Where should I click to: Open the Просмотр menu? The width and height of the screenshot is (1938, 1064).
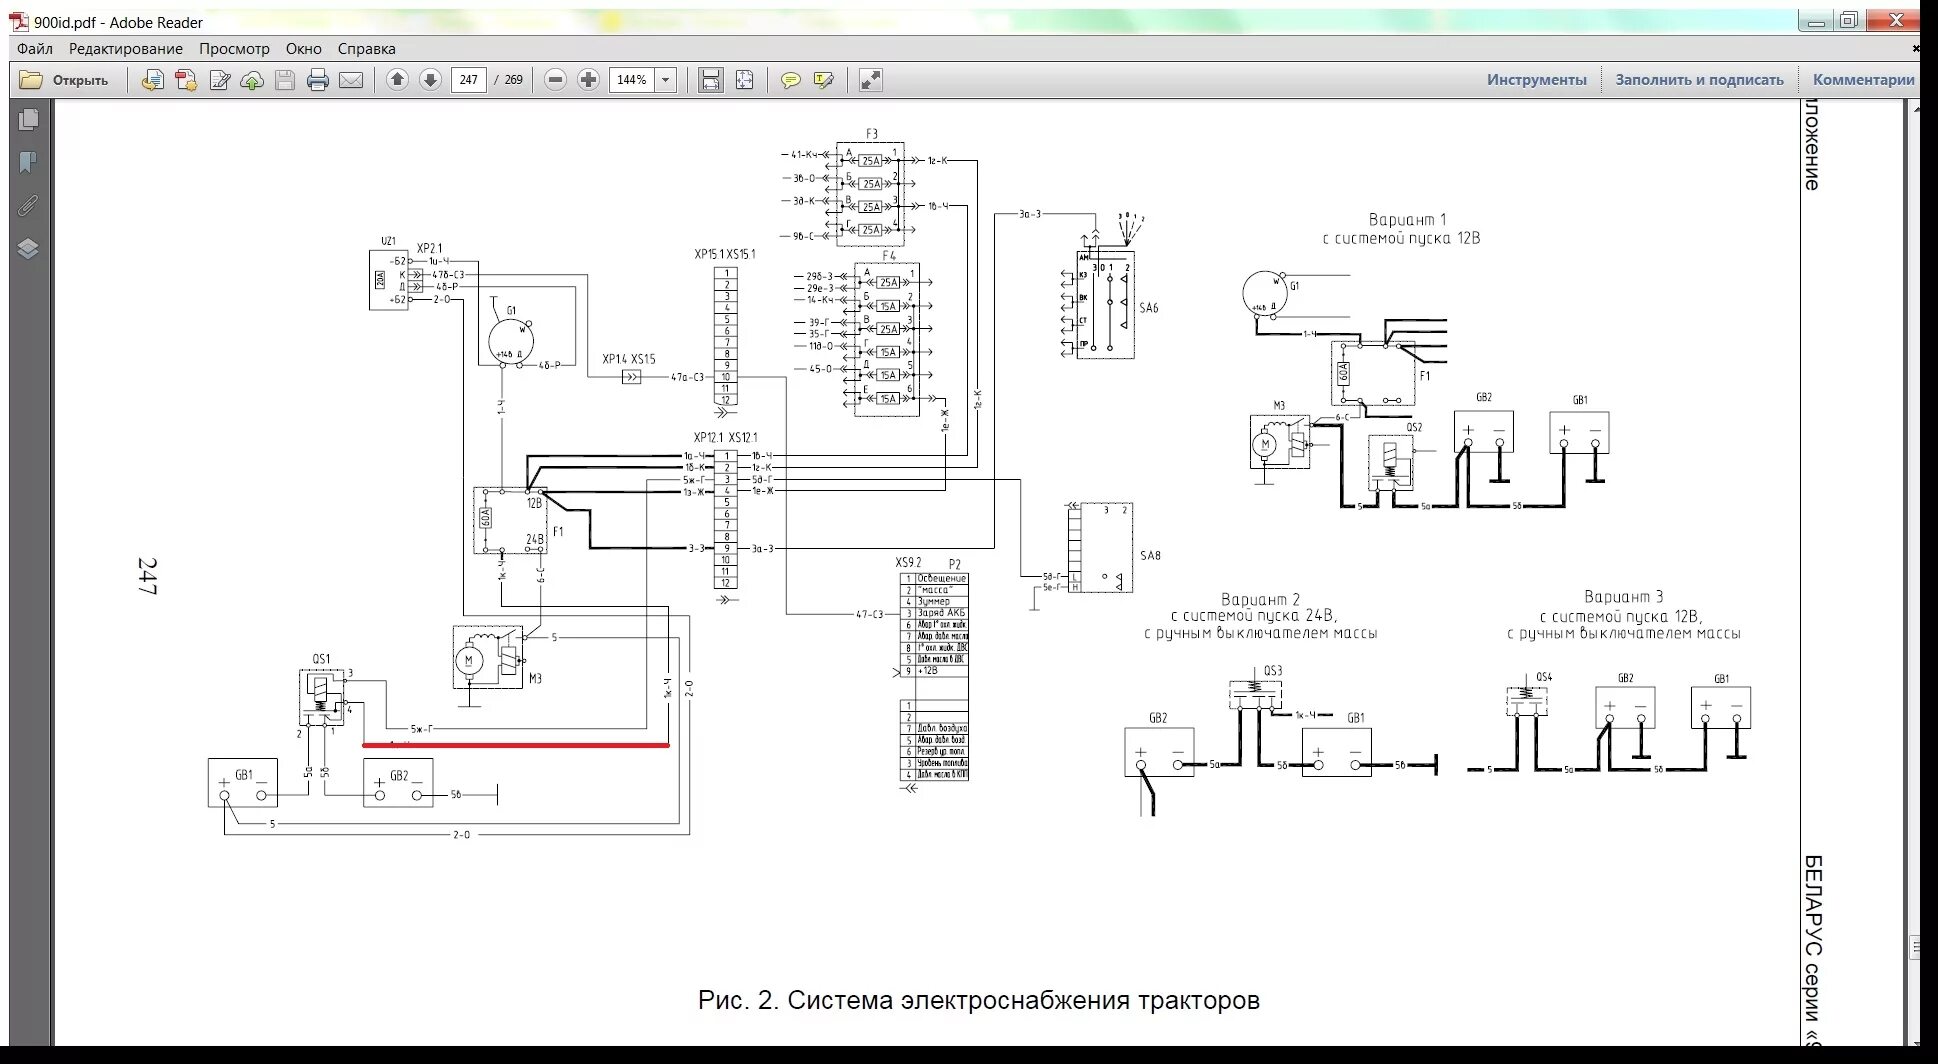tap(234, 48)
